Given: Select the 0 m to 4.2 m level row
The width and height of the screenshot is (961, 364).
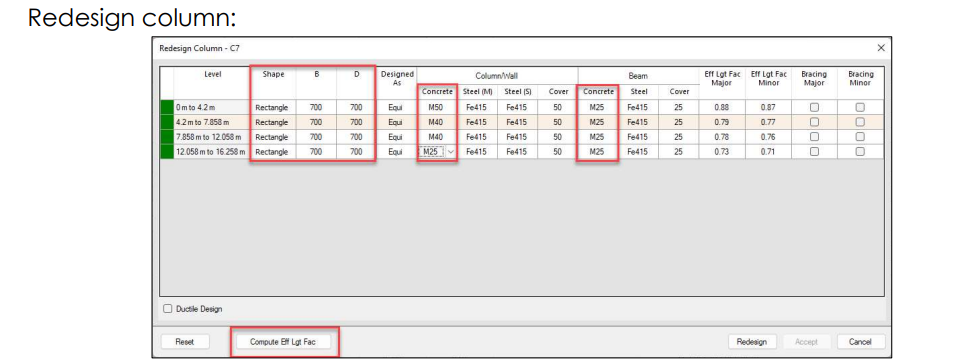Looking at the screenshot, I should [522, 107].
